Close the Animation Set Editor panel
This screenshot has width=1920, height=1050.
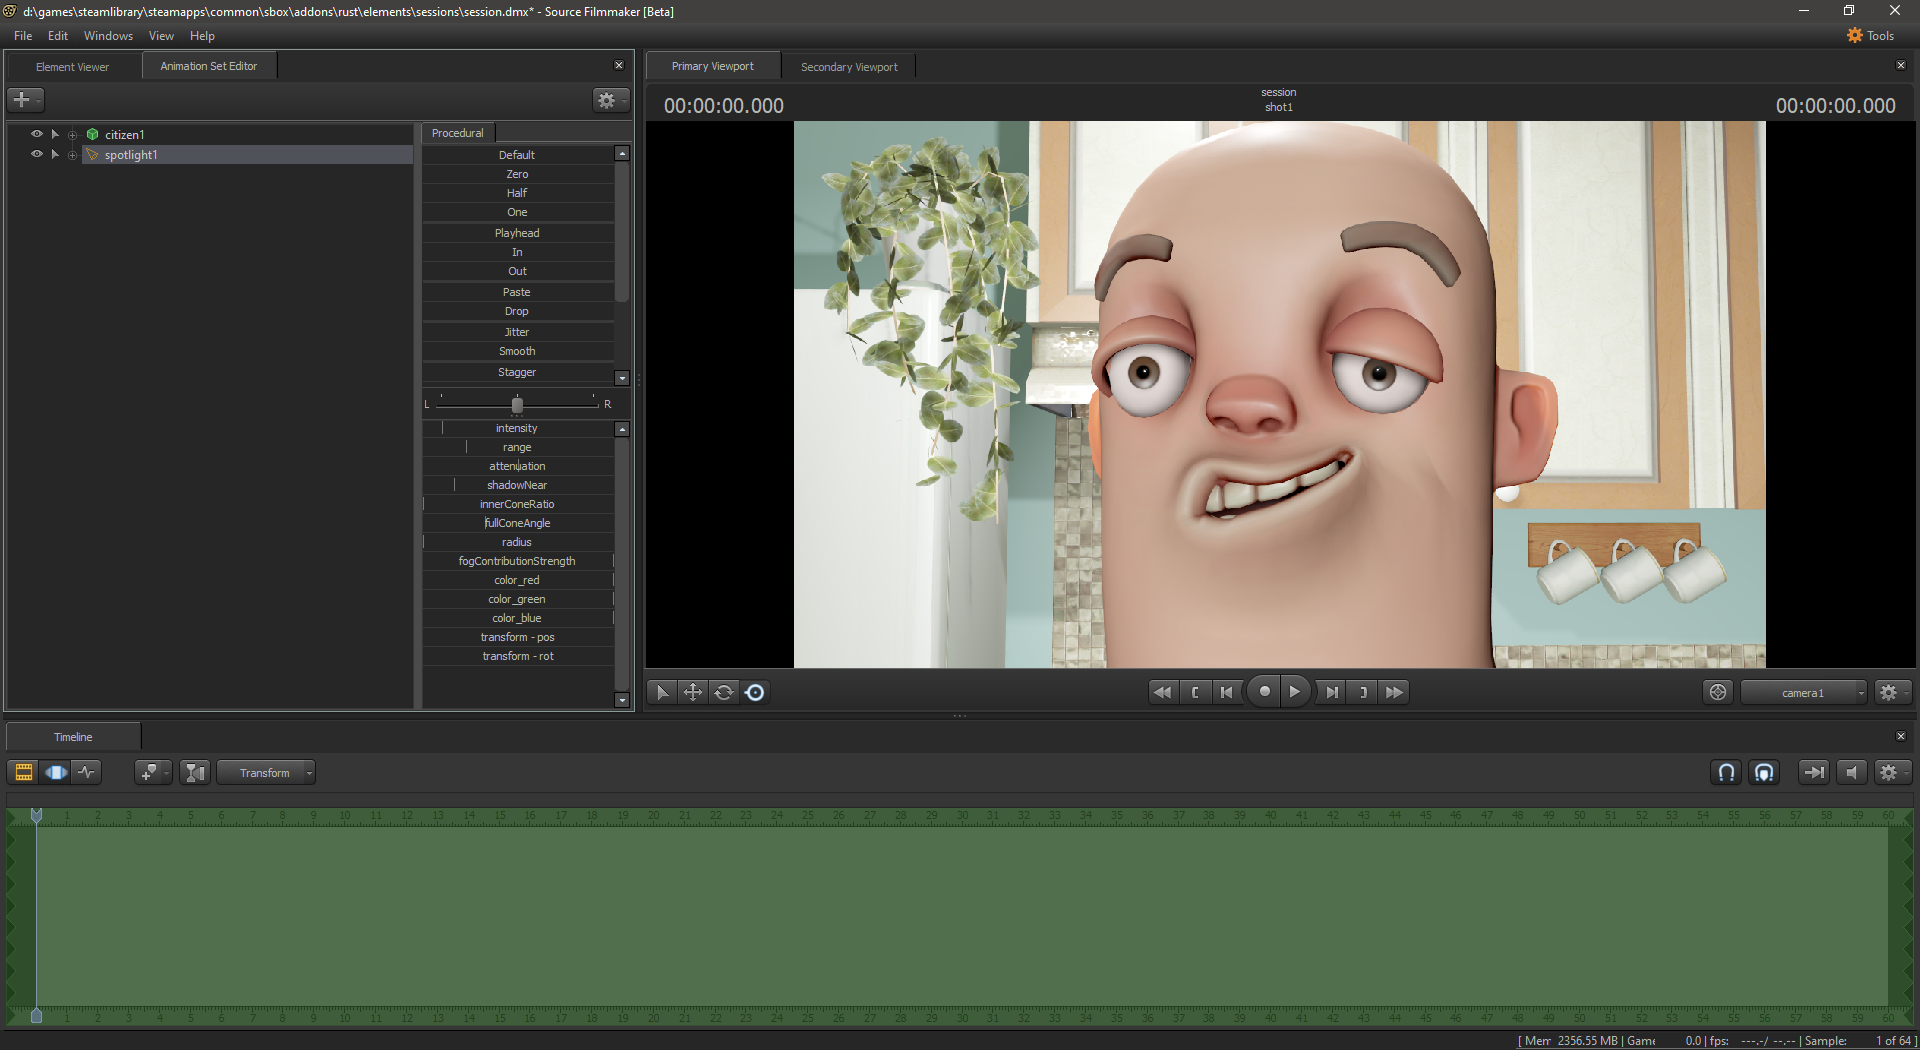(619, 65)
